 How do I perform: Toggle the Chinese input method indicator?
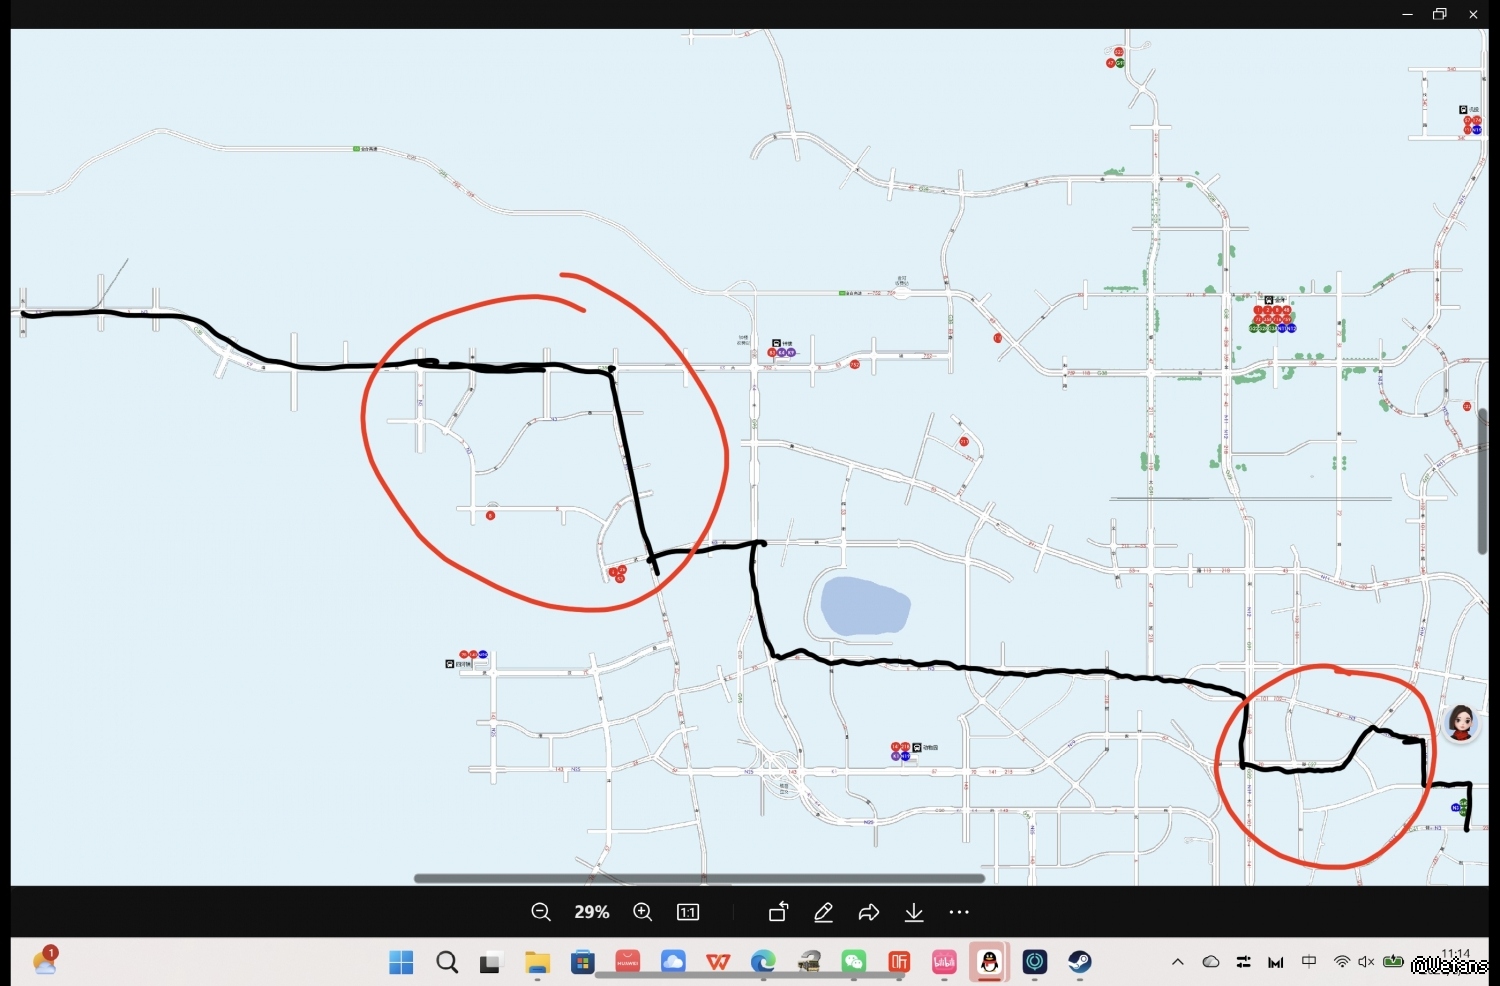click(x=1309, y=962)
